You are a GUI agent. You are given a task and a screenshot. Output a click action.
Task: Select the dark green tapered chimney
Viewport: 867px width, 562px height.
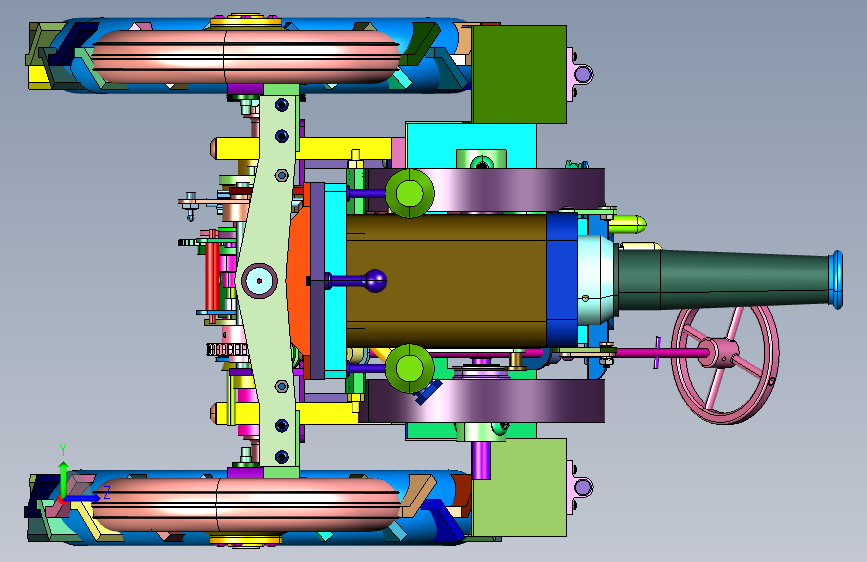pyautogui.click(x=724, y=279)
